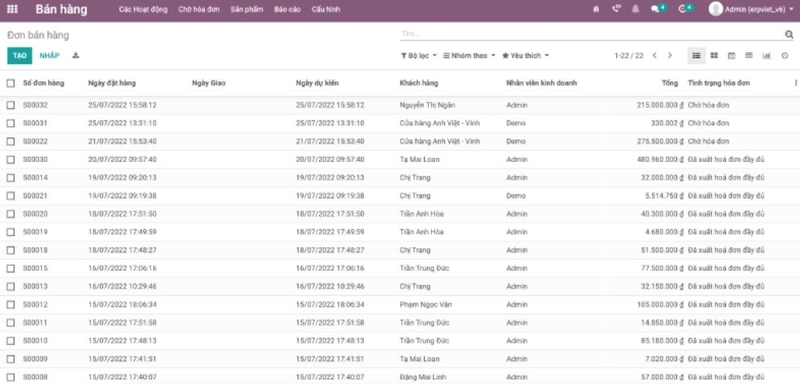800x384 pixels.
Task: Open order number S00009
Action: (x=35, y=359)
